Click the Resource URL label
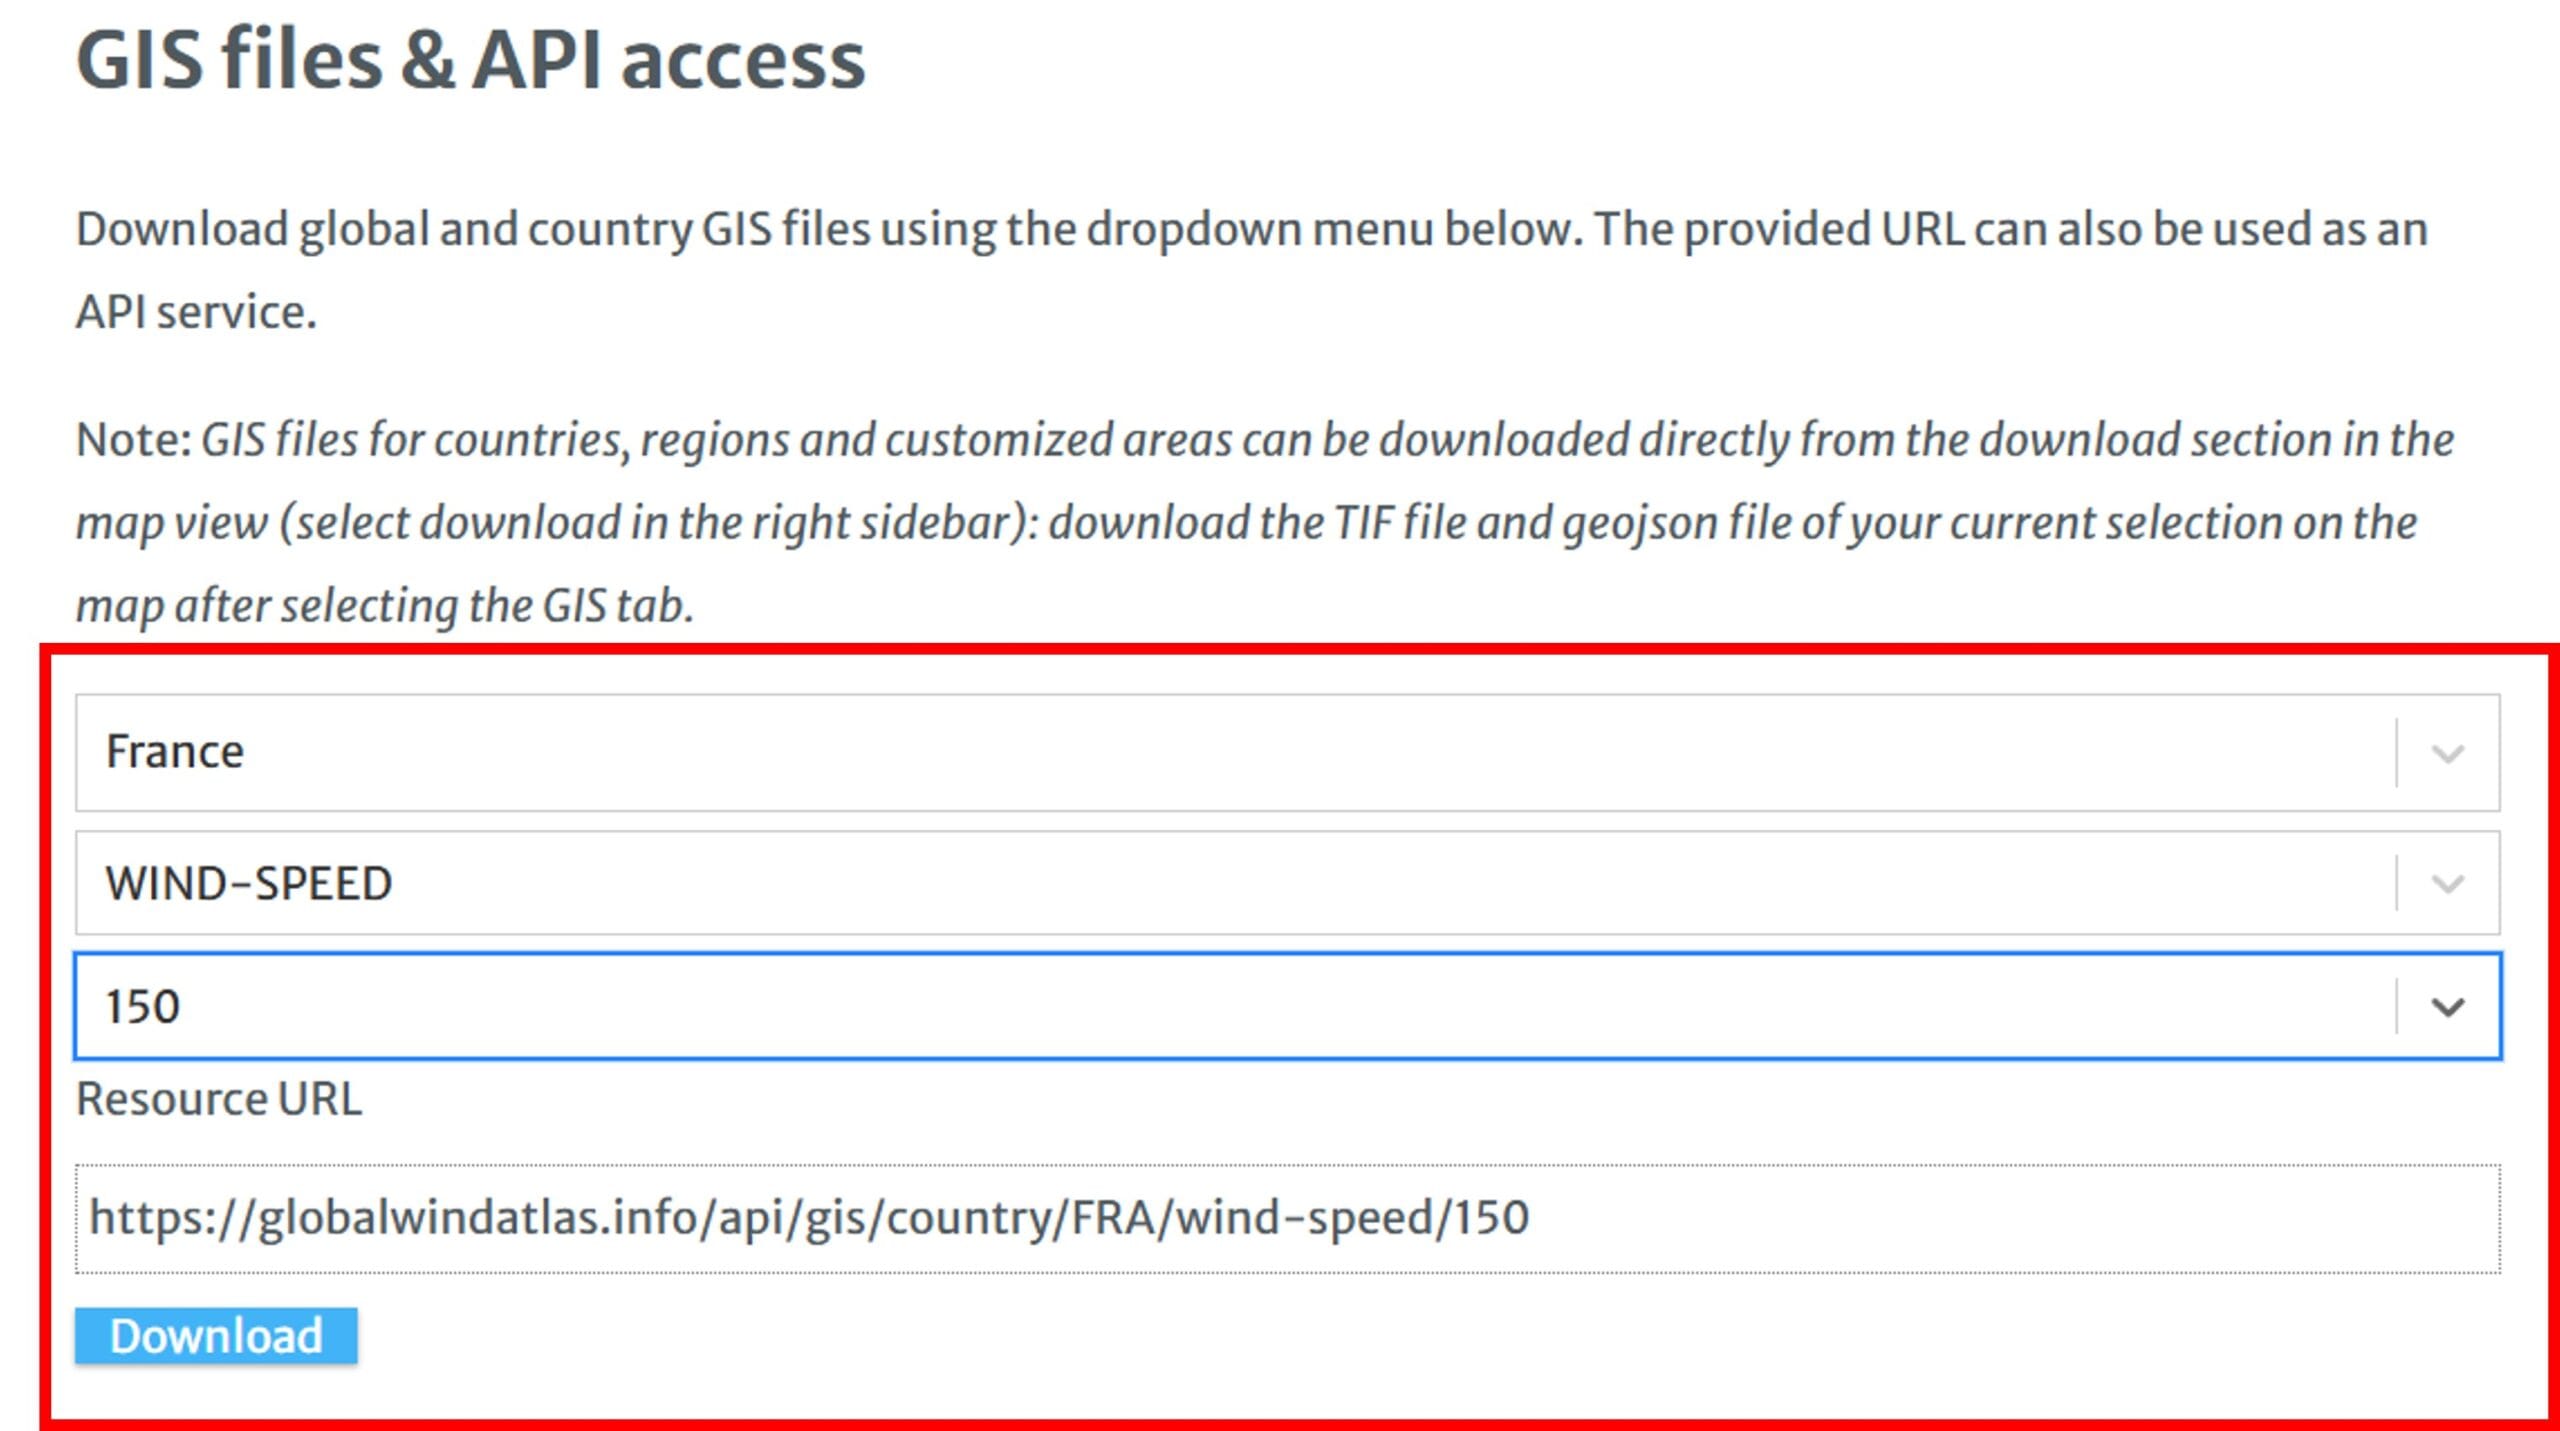Viewport: 2560px width, 1431px height. pyautogui.click(x=219, y=1099)
